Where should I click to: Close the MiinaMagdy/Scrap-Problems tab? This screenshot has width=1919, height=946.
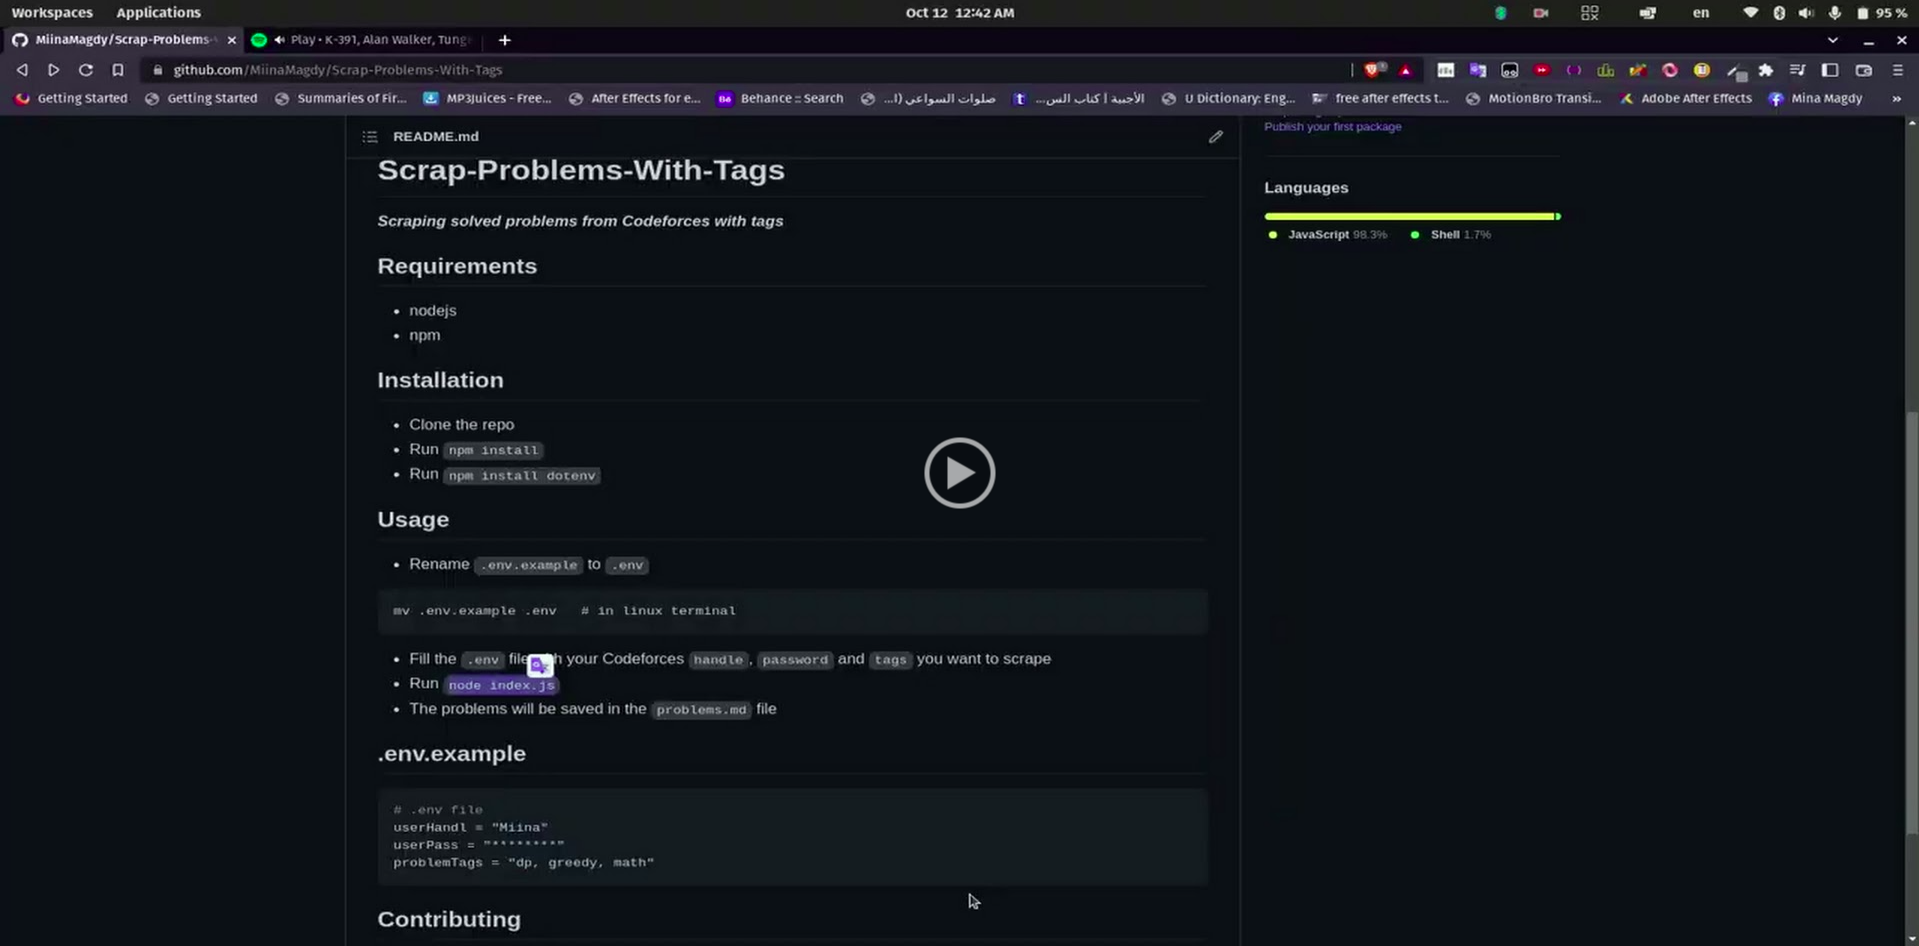pos(232,40)
